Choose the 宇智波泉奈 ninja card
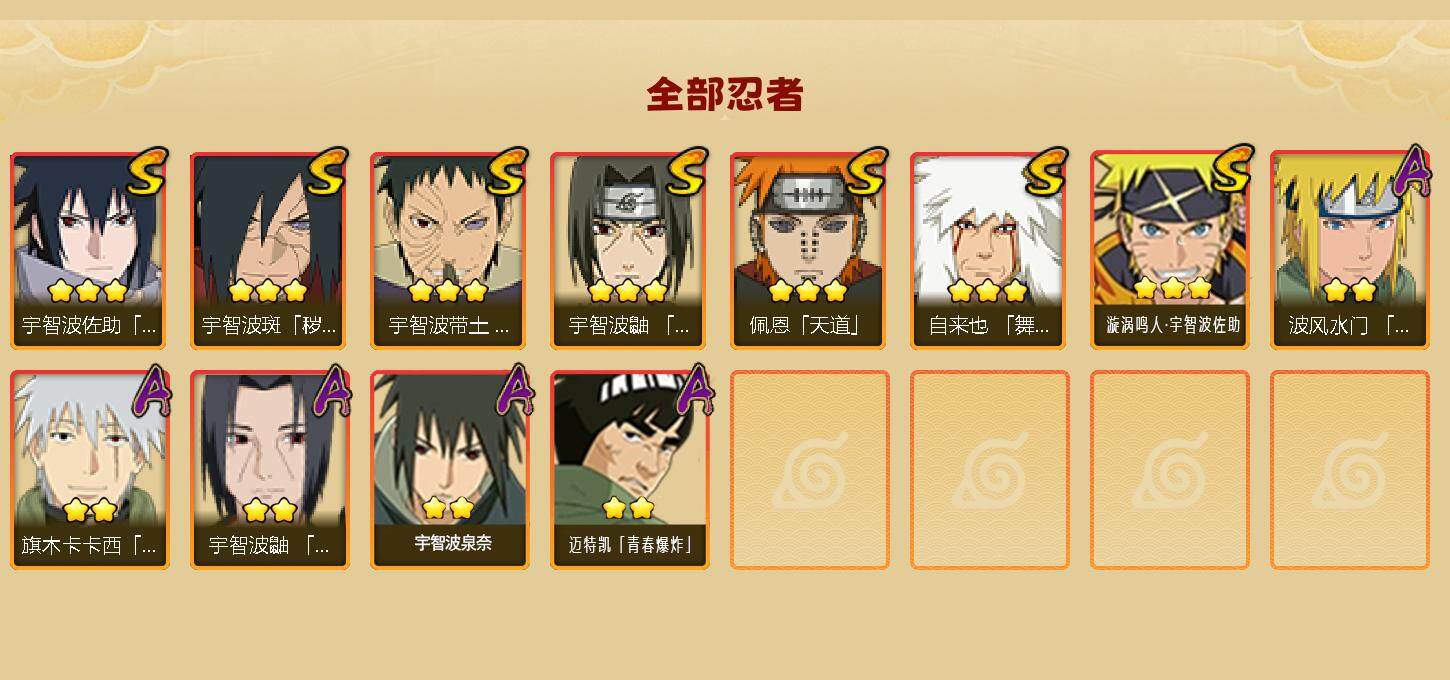1450x680 pixels. pyautogui.click(x=450, y=470)
